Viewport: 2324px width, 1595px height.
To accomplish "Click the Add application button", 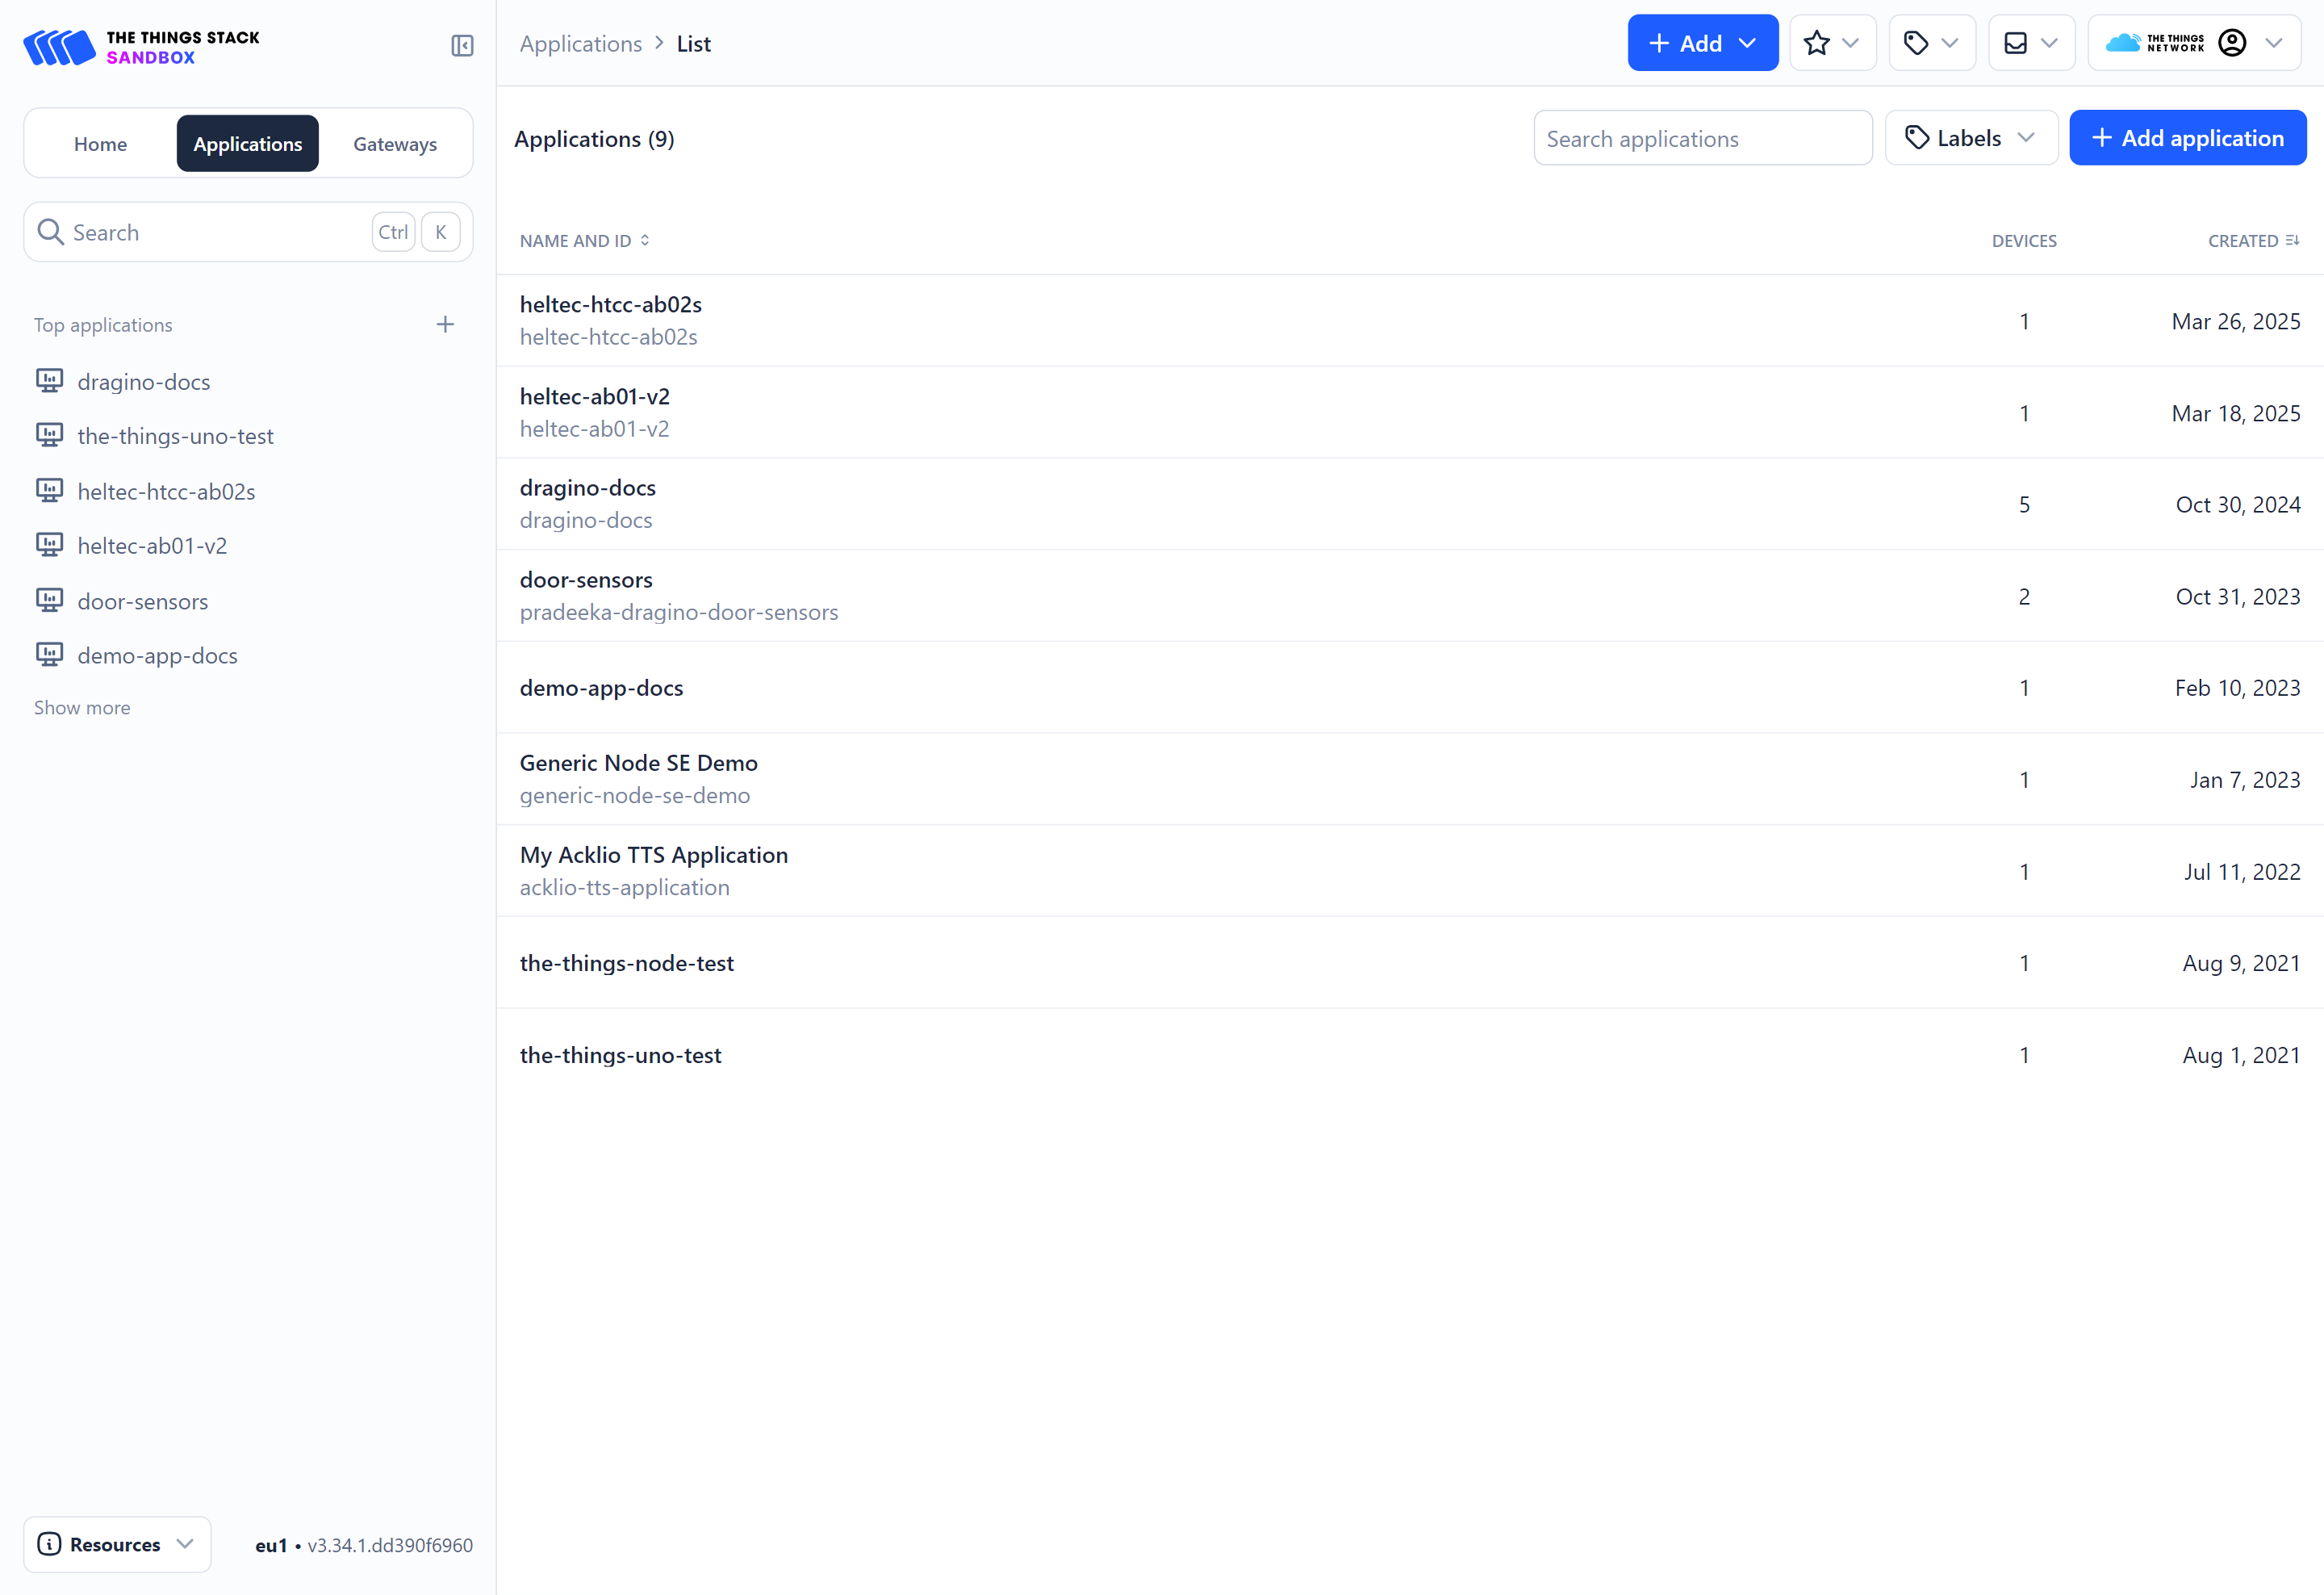I will click(2187, 138).
